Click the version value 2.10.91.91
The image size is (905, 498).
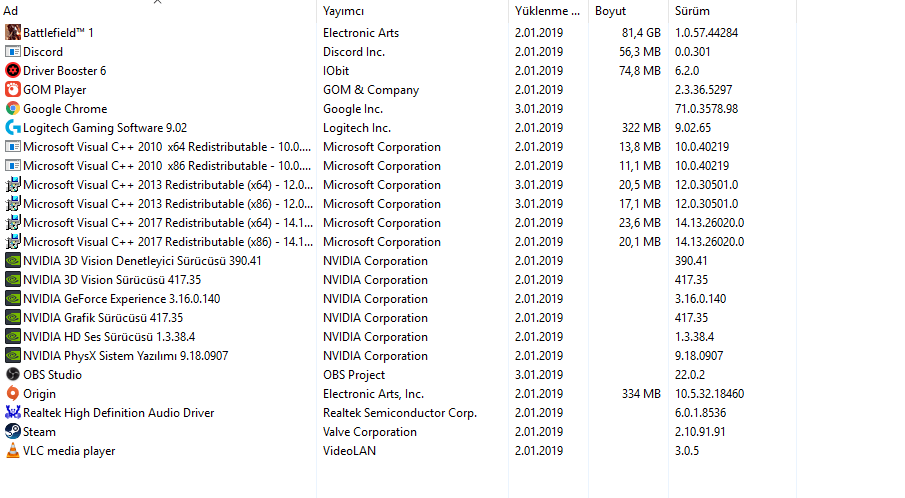(x=700, y=432)
